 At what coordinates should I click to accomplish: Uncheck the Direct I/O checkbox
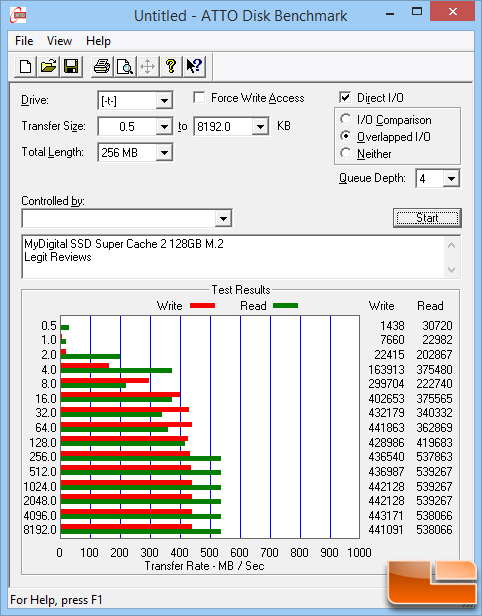pyautogui.click(x=345, y=97)
